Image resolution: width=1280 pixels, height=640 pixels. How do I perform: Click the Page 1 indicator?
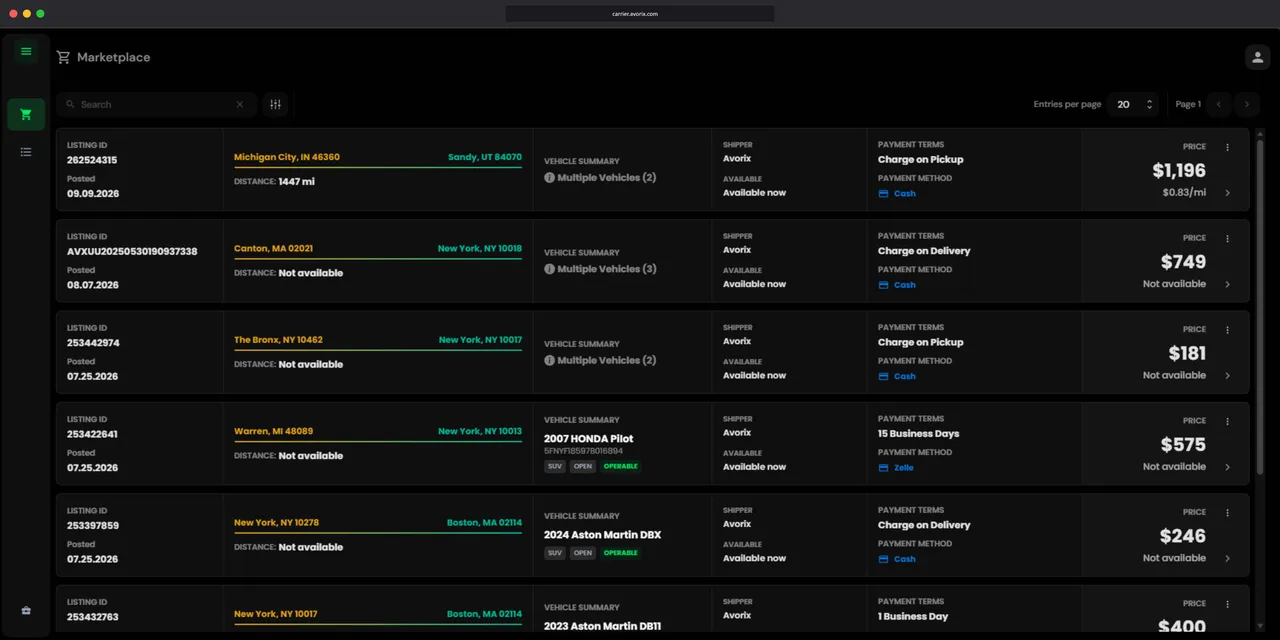[1188, 104]
